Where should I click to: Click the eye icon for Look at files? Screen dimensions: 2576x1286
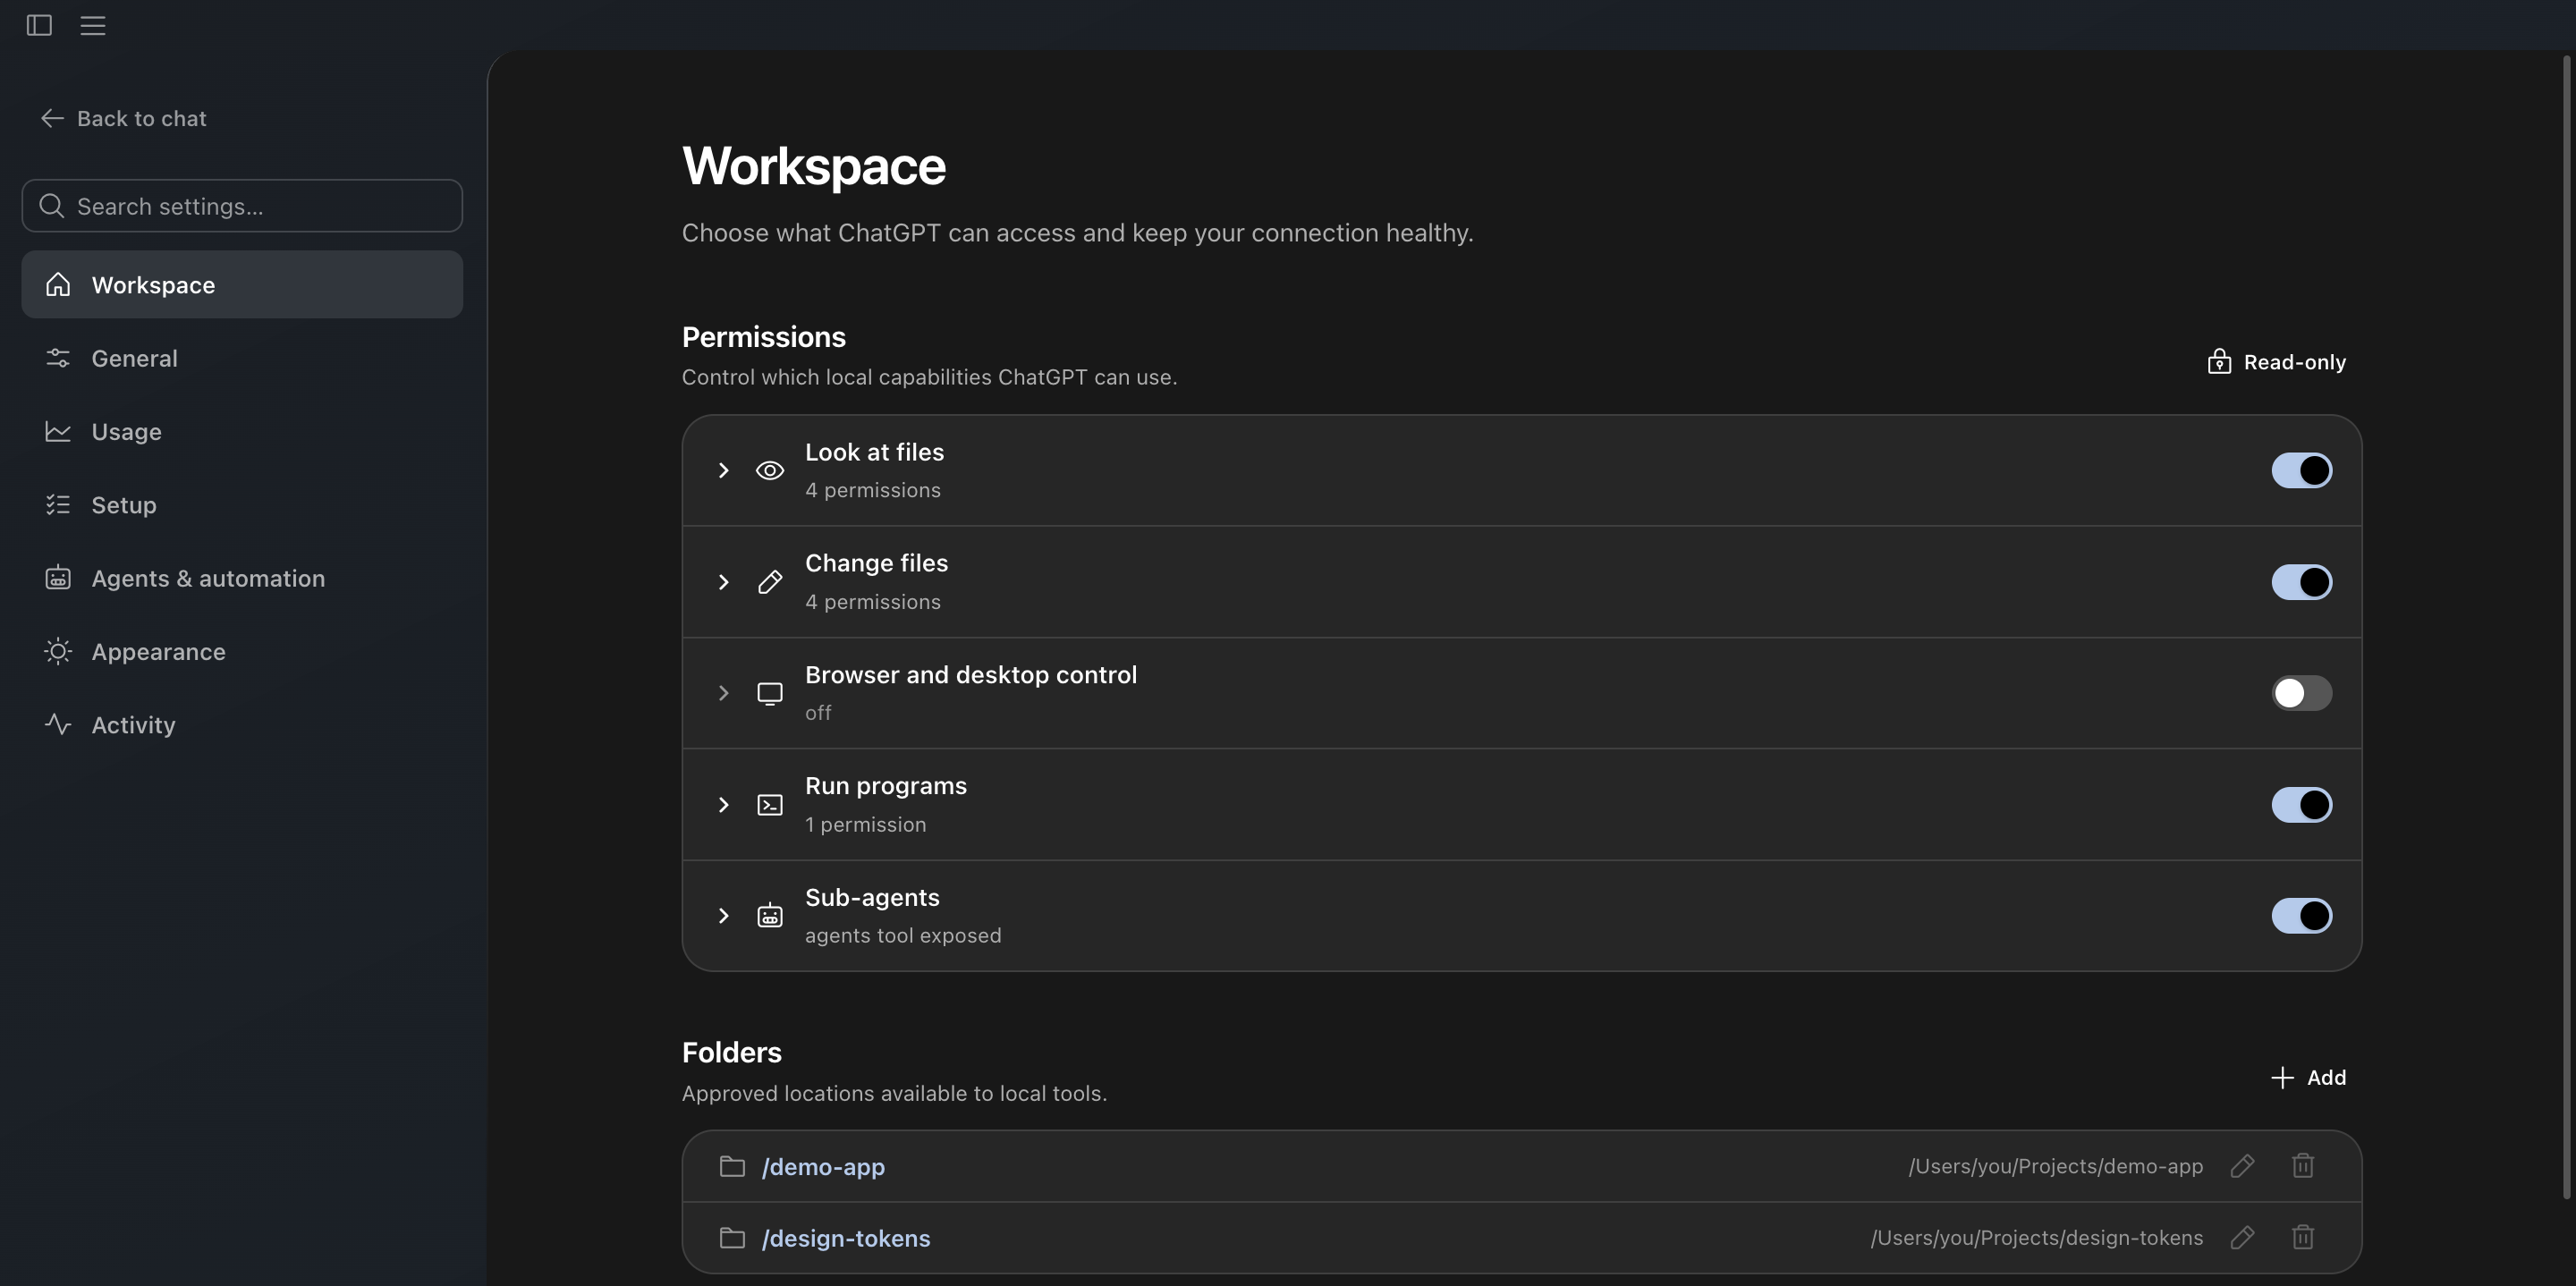point(769,471)
